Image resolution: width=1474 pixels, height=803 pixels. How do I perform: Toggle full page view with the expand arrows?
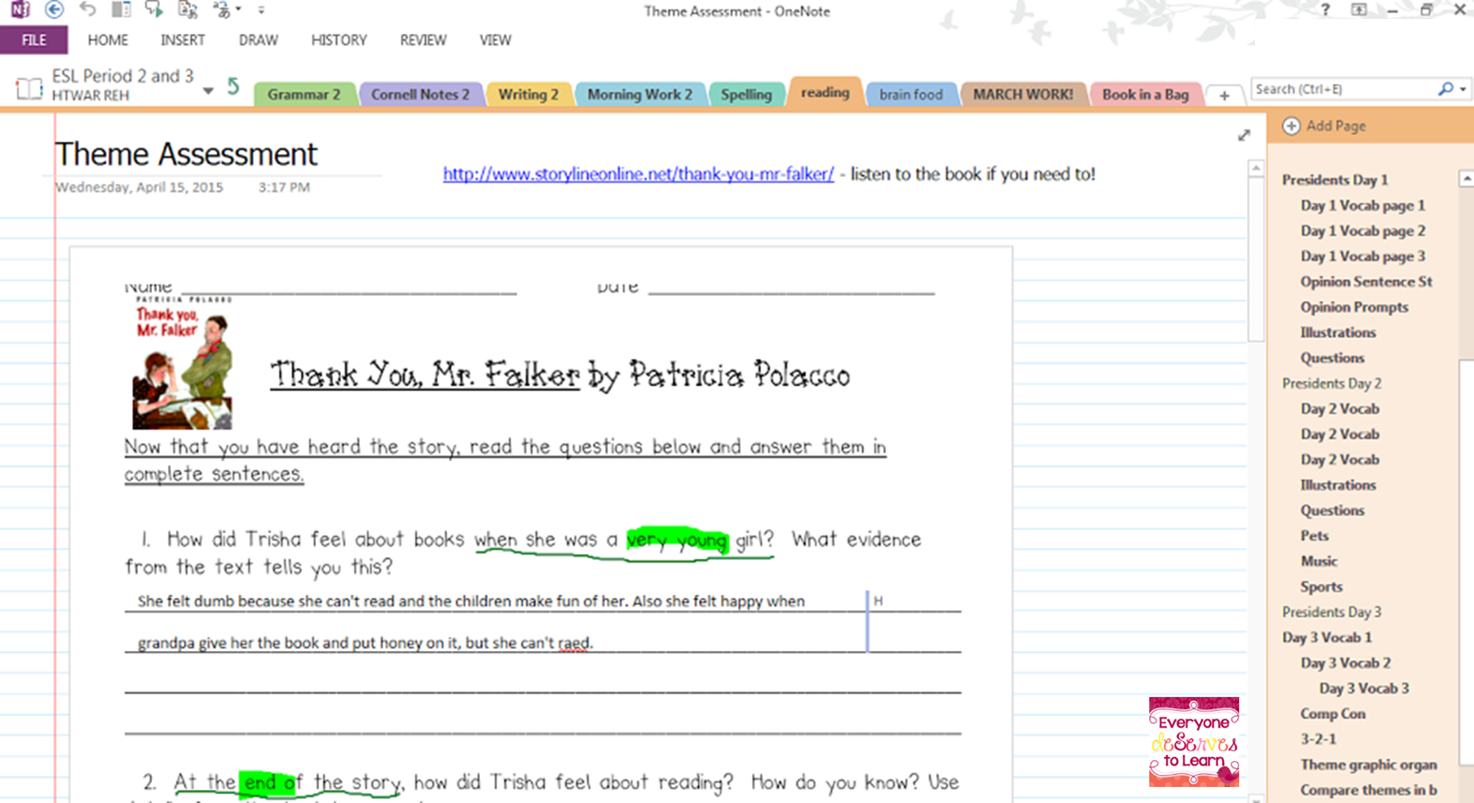(x=1244, y=135)
